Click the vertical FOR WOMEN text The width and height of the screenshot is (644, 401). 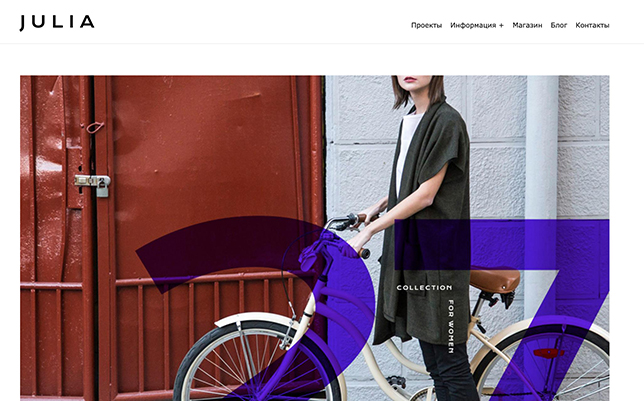pyautogui.click(x=451, y=326)
